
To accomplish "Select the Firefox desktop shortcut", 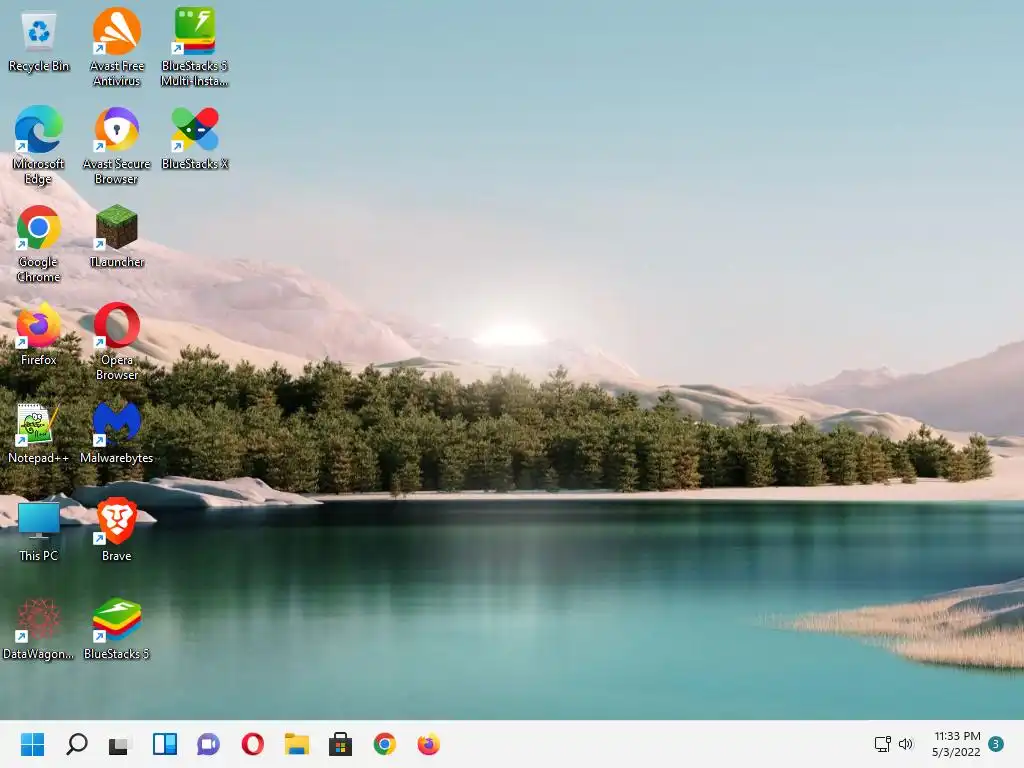I will [39, 334].
